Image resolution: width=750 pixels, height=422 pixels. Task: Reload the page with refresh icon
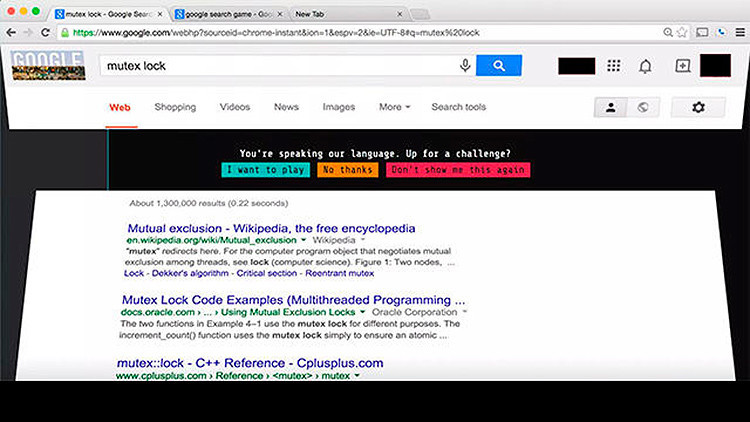(45, 33)
